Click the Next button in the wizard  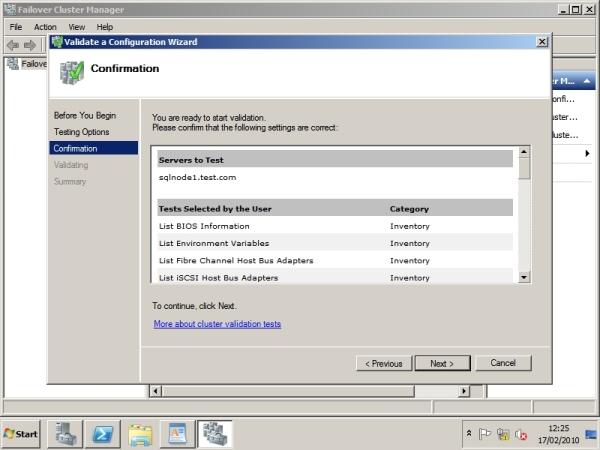click(442, 363)
